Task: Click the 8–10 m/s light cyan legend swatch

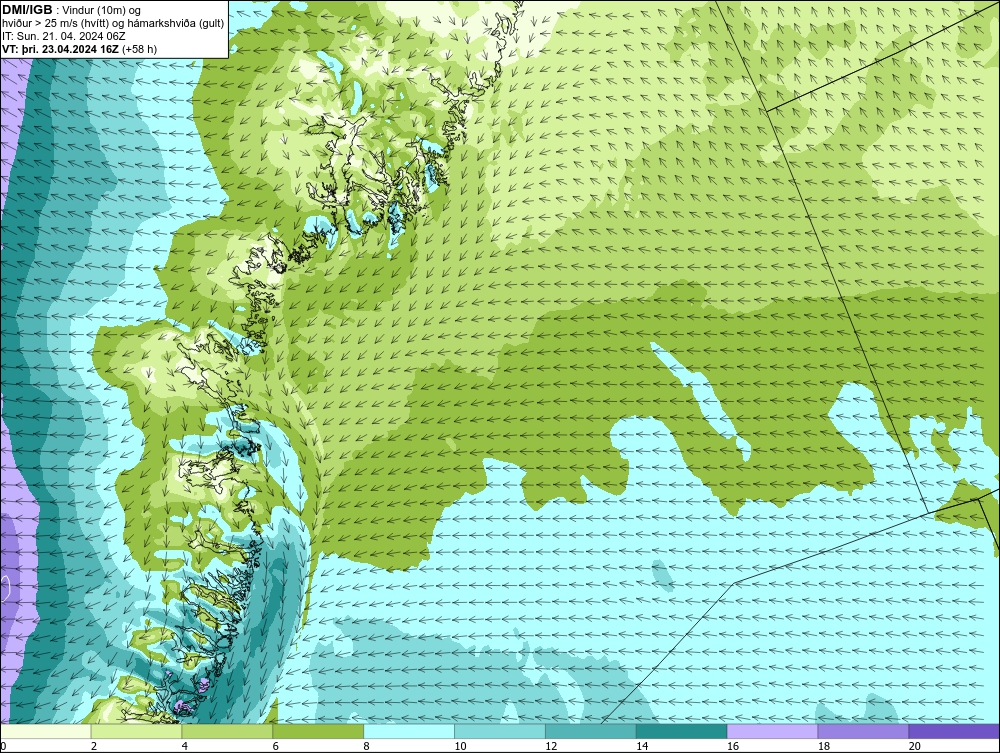Action: tap(409, 731)
